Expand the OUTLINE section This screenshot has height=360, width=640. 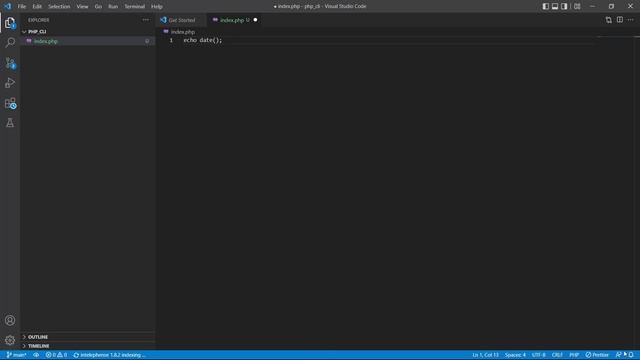[38, 337]
